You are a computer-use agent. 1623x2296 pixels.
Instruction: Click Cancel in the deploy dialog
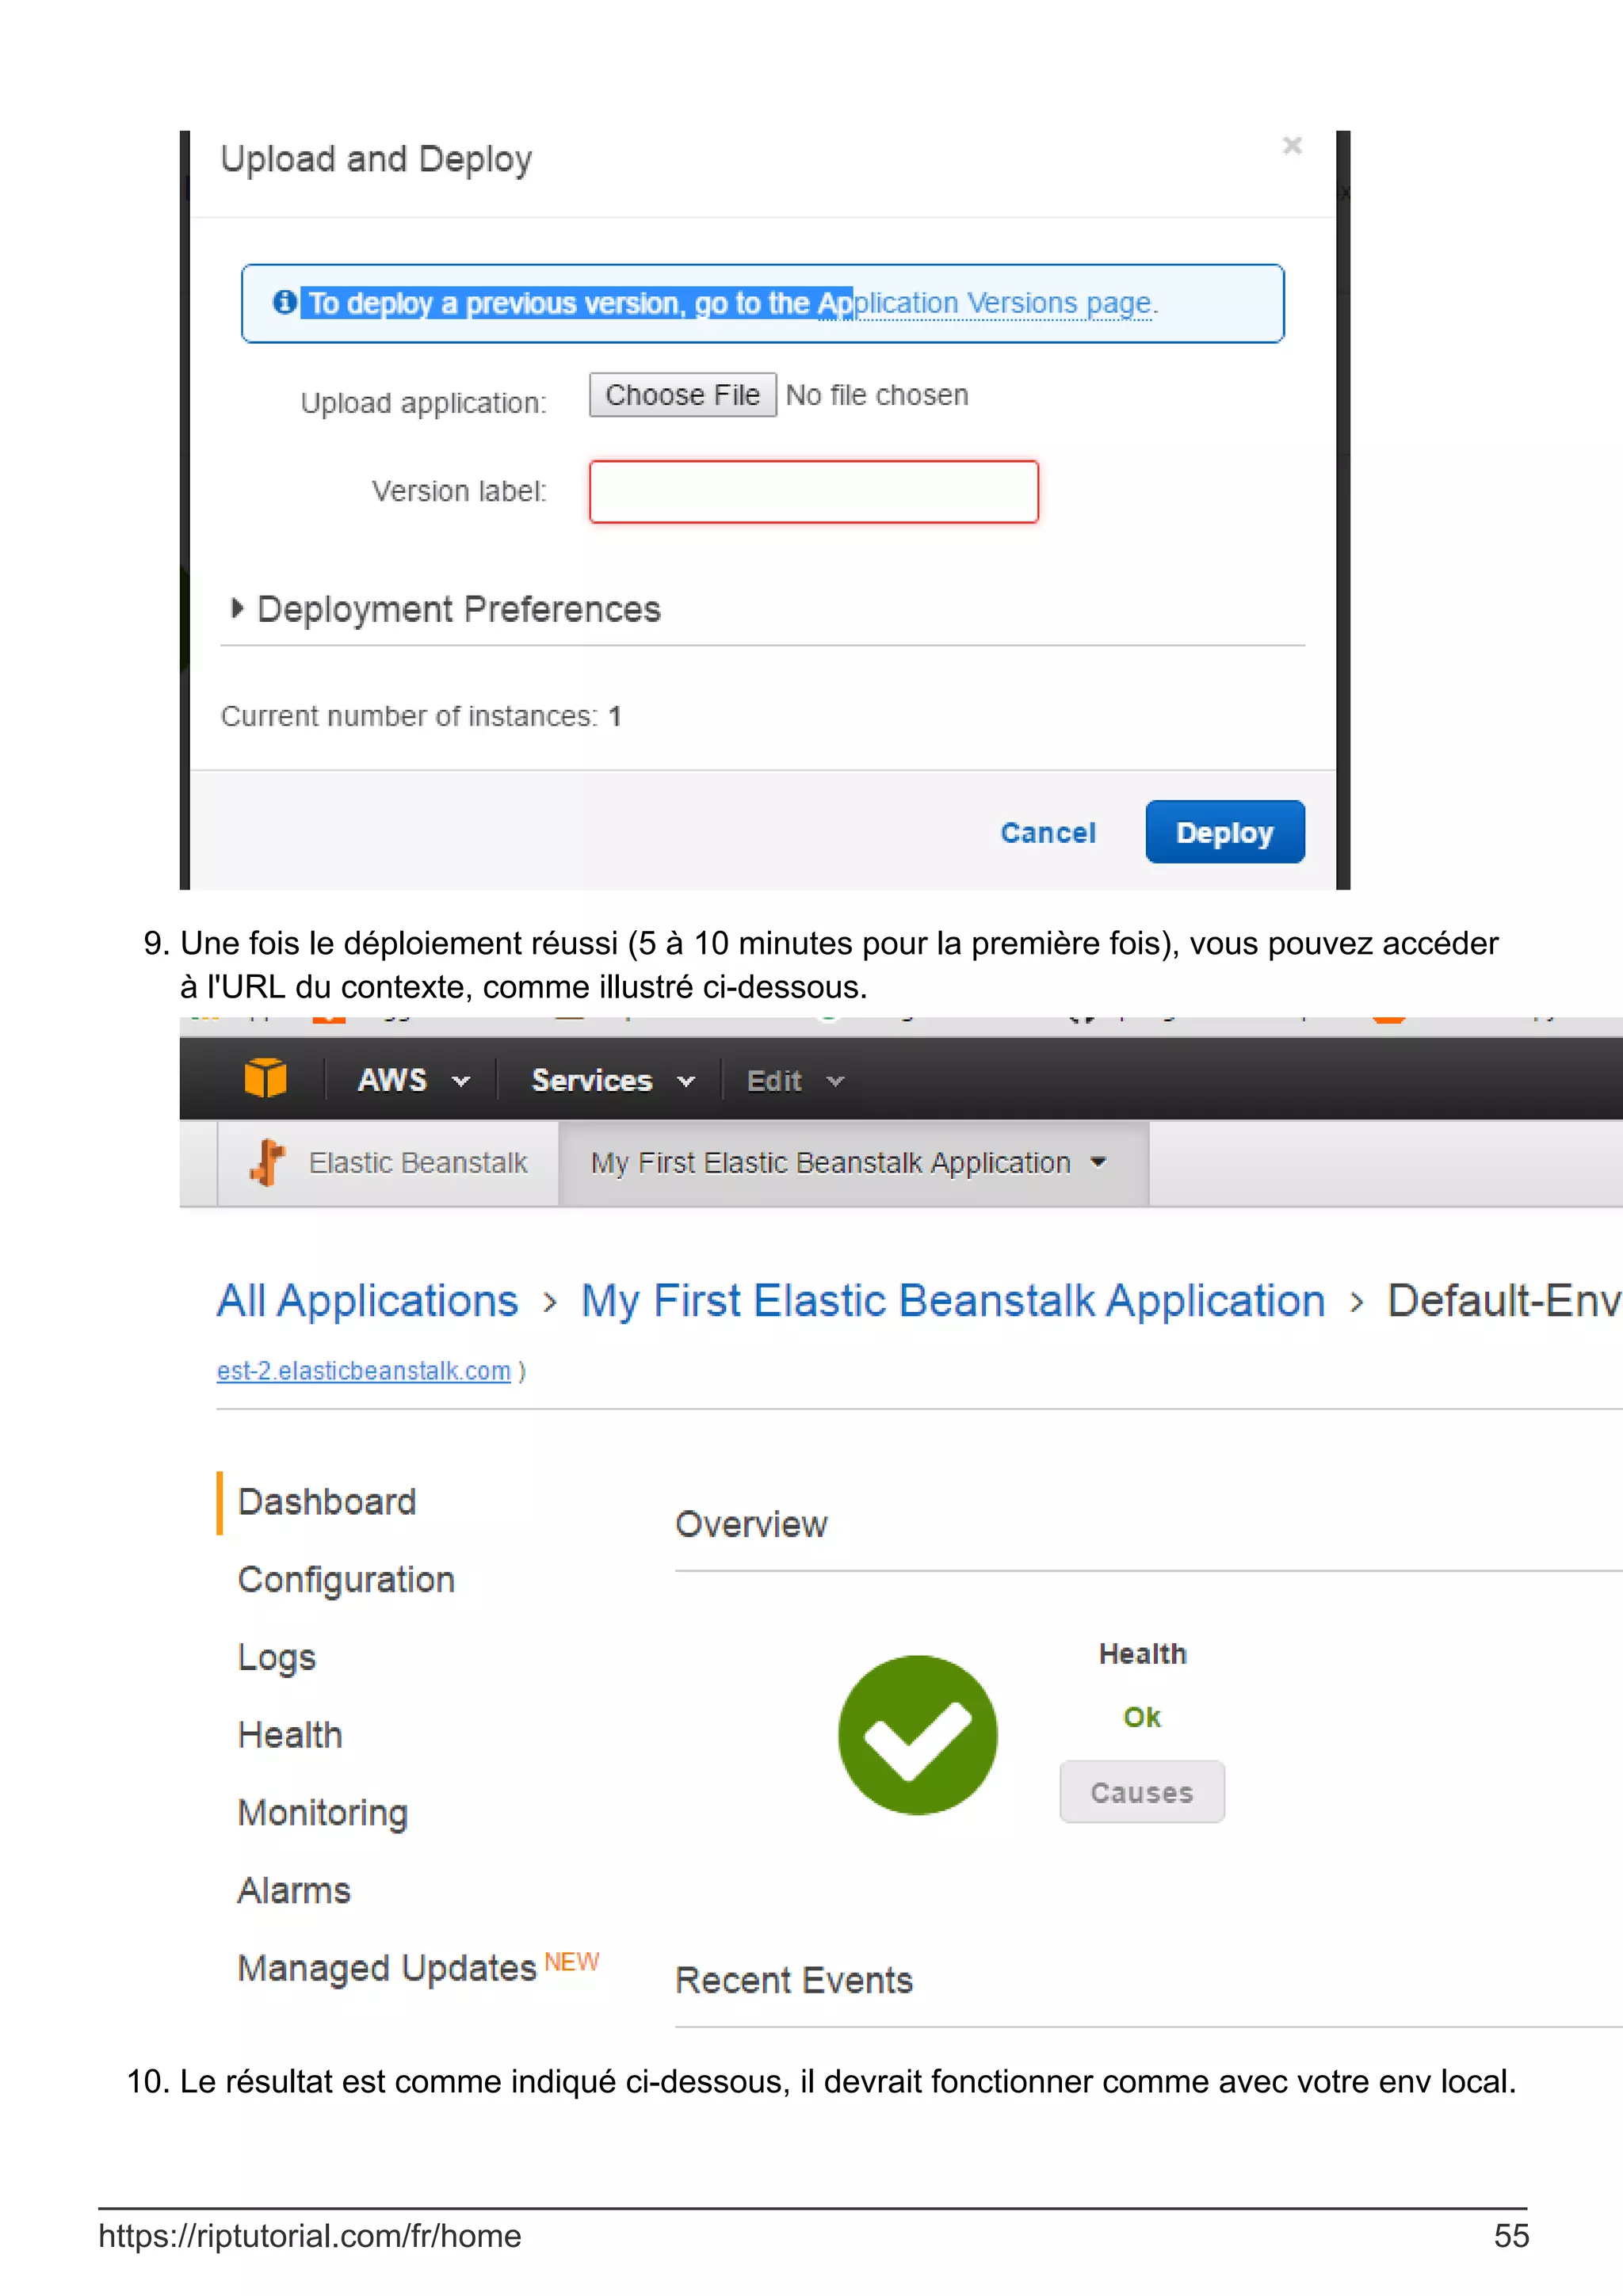pos(1047,832)
